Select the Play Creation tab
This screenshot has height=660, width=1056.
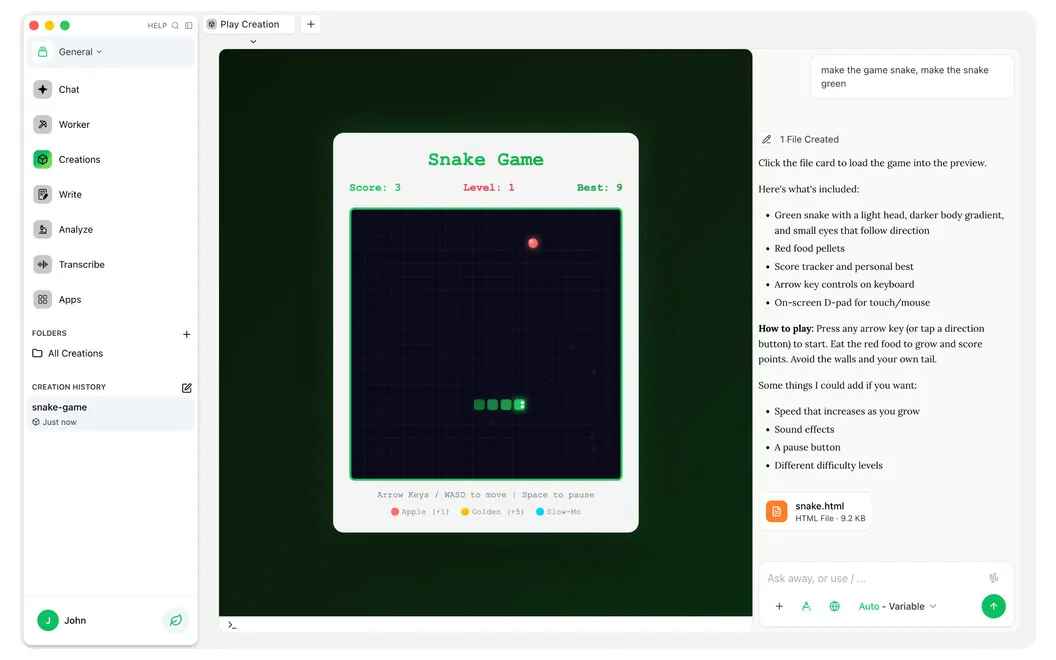coord(249,24)
